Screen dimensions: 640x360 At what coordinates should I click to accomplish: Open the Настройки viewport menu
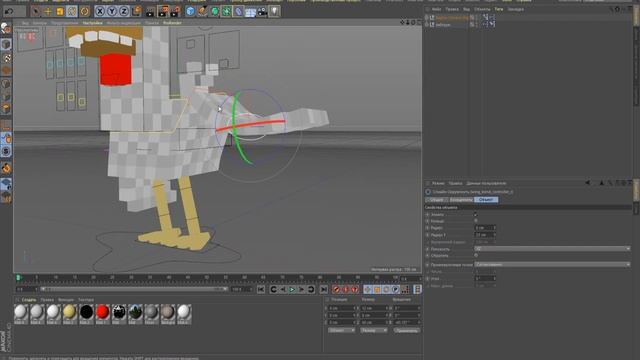(93, 23)
